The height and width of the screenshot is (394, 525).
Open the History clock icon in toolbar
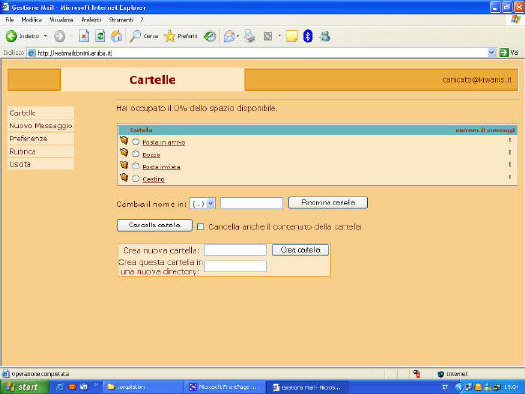pyautogui.click(x=210, y=36)
